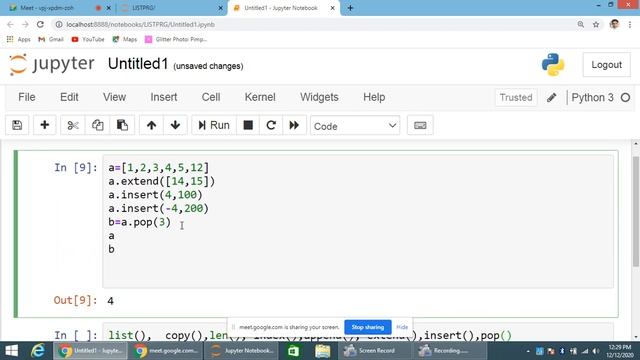Click the Trusted notebook indicator
Image resolution: width=640 pixels, height=360 pixels.
[516, 98]
